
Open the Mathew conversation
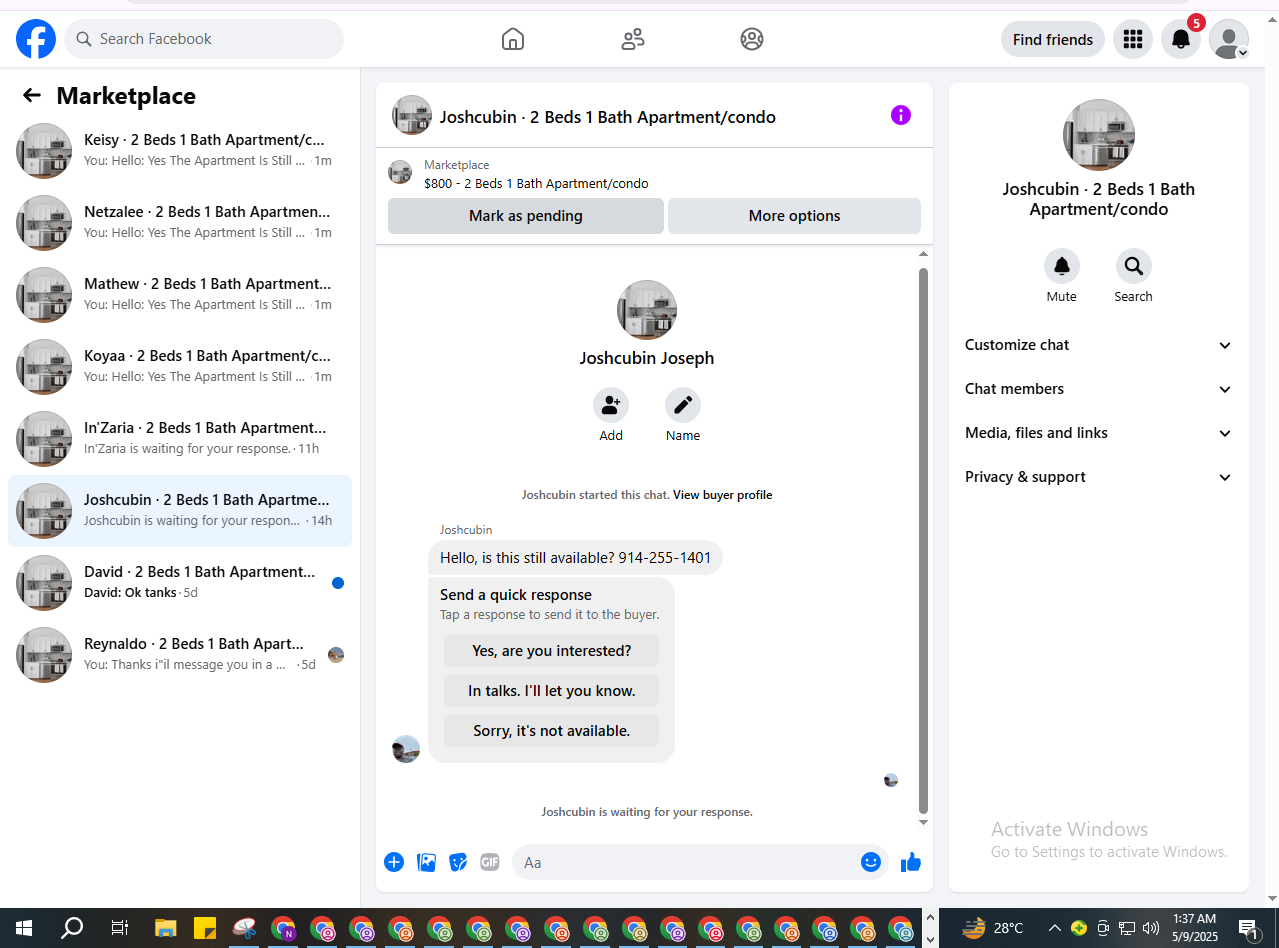point(180,295)
